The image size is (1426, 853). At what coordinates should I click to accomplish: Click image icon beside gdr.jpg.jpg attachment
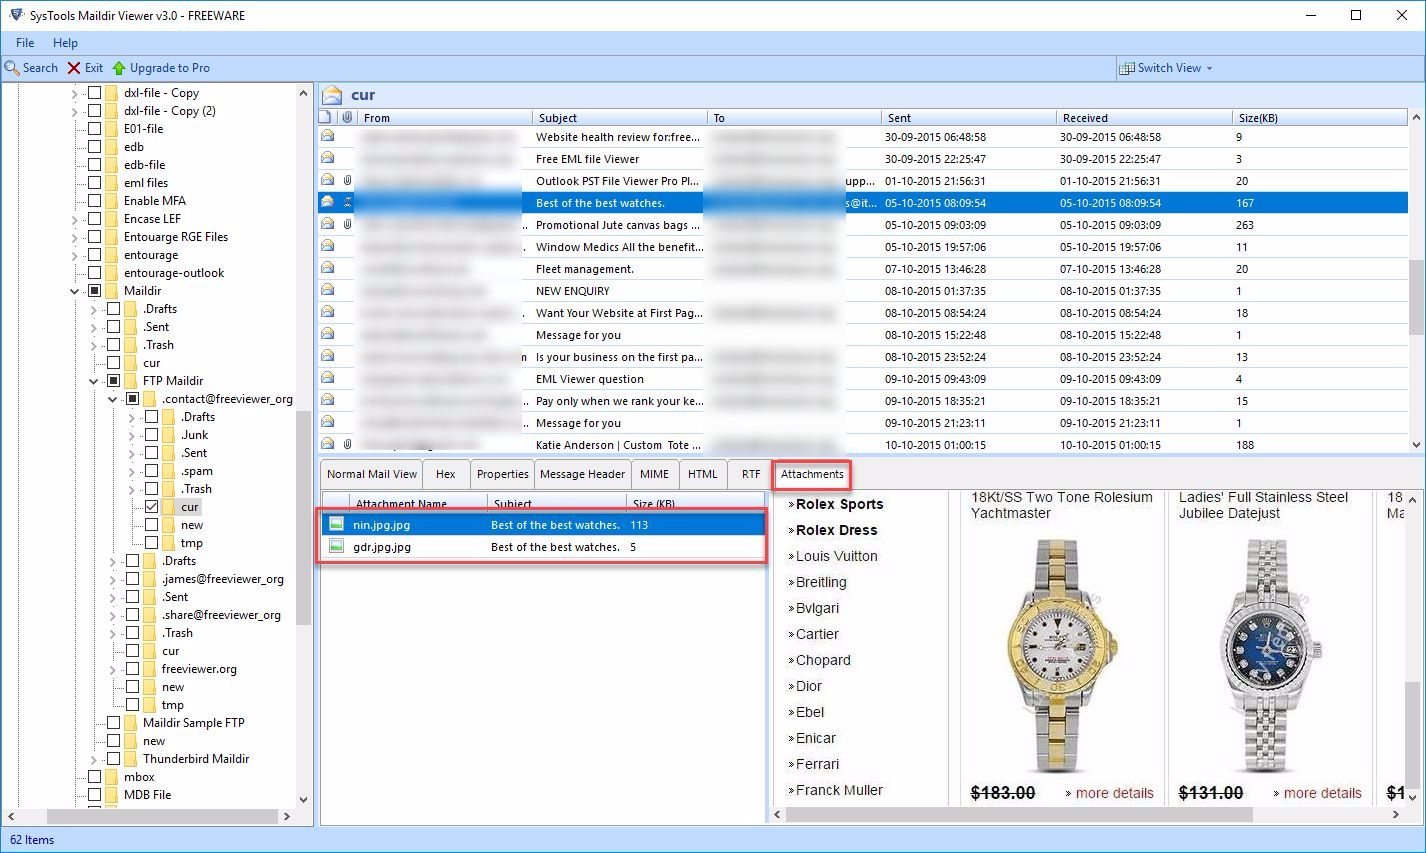pyautogui.click(x=337, y=547)
